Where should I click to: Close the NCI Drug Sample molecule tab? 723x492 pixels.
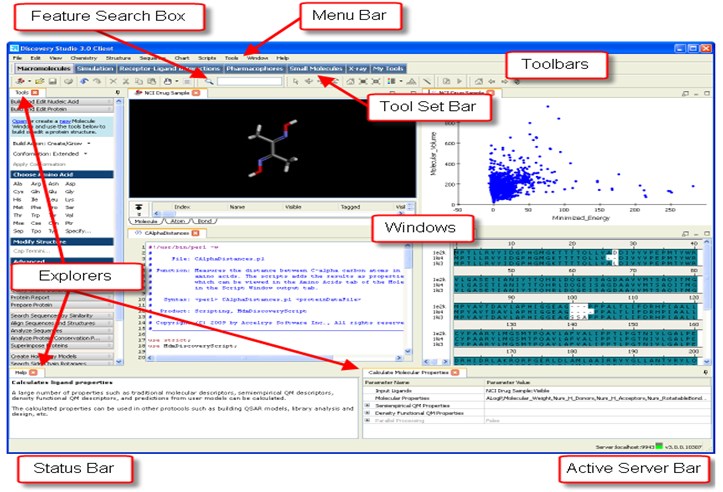coord(196,93)
